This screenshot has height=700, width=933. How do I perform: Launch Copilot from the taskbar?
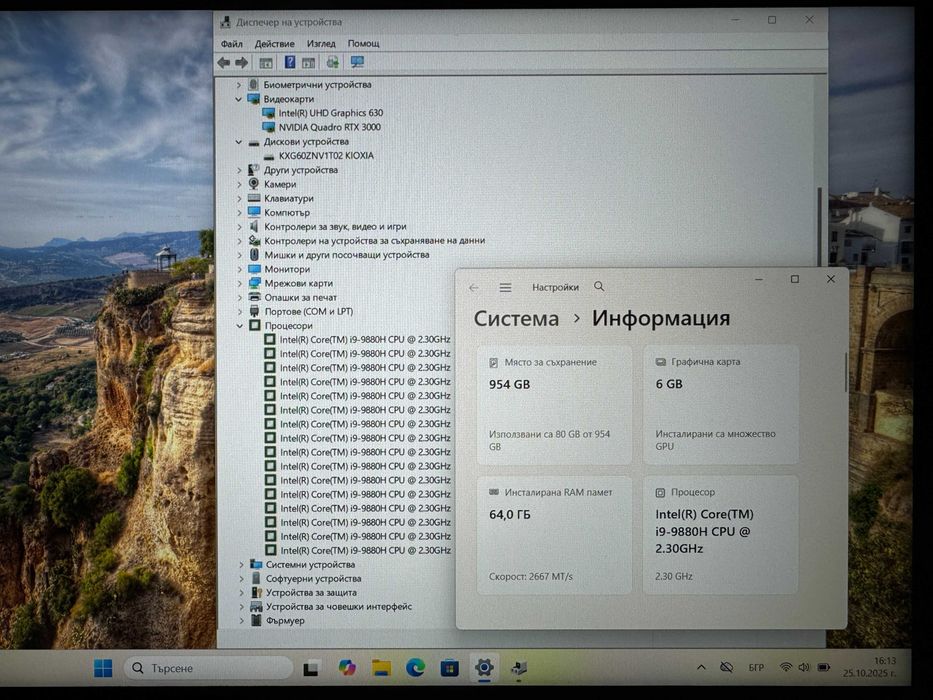point(347,668)
